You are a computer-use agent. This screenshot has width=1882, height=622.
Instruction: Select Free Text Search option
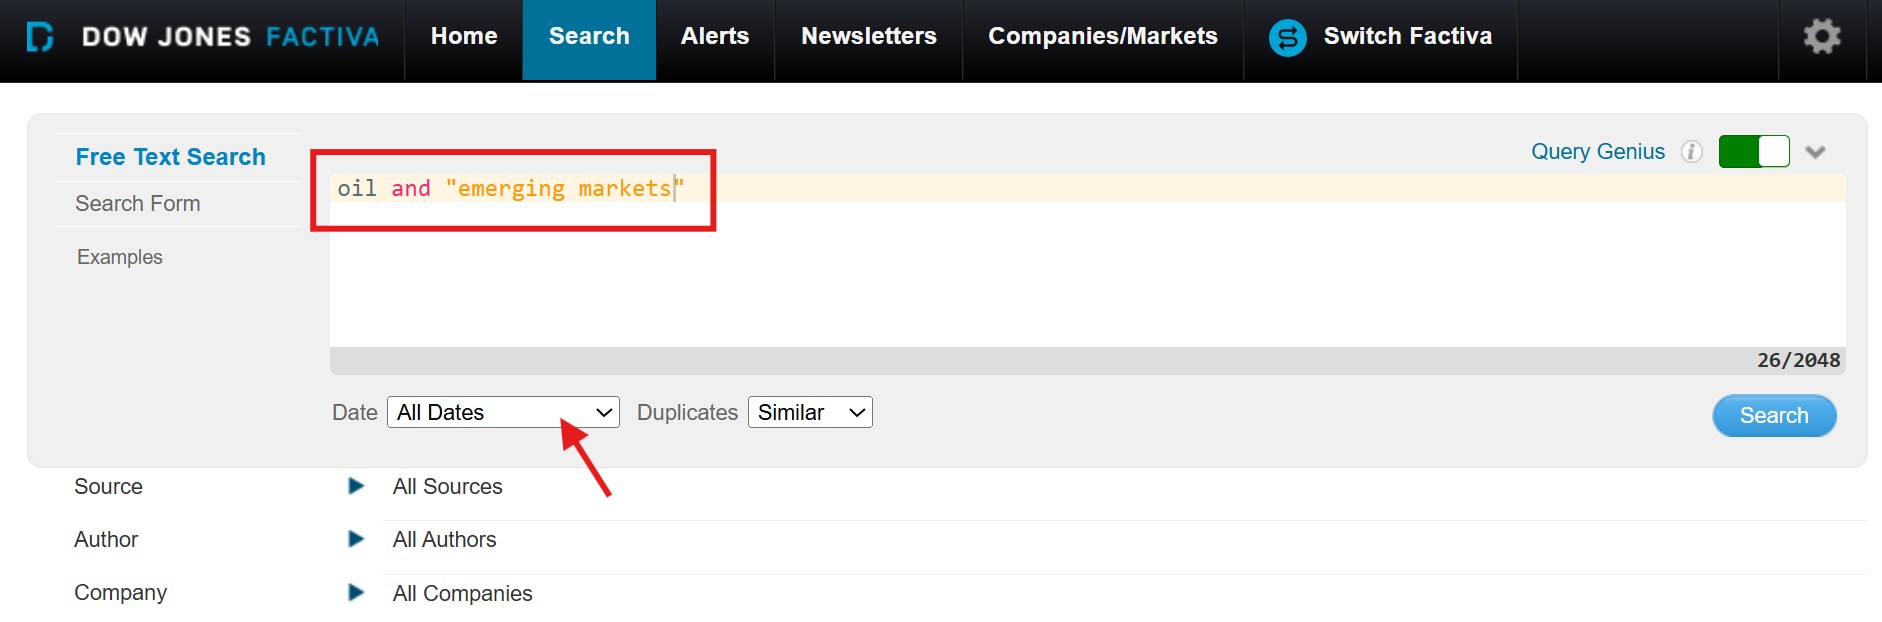[171, 157]
